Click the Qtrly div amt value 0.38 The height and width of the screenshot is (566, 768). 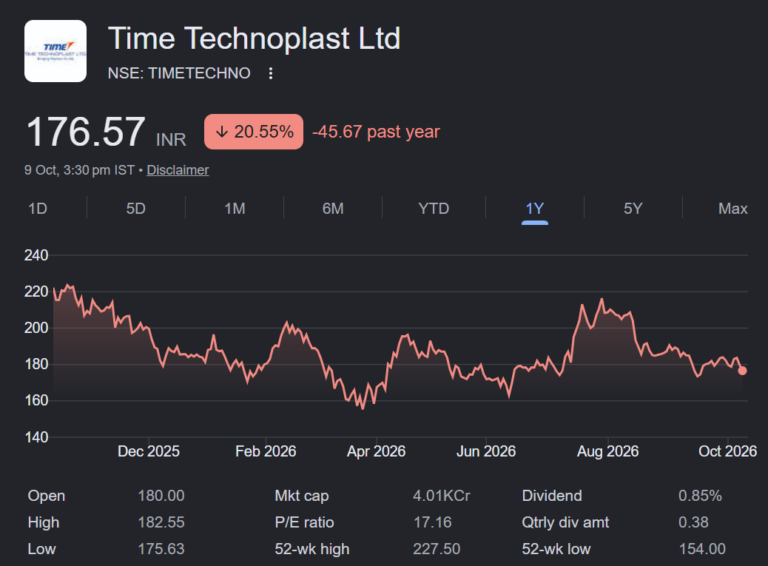coord(693,522)
